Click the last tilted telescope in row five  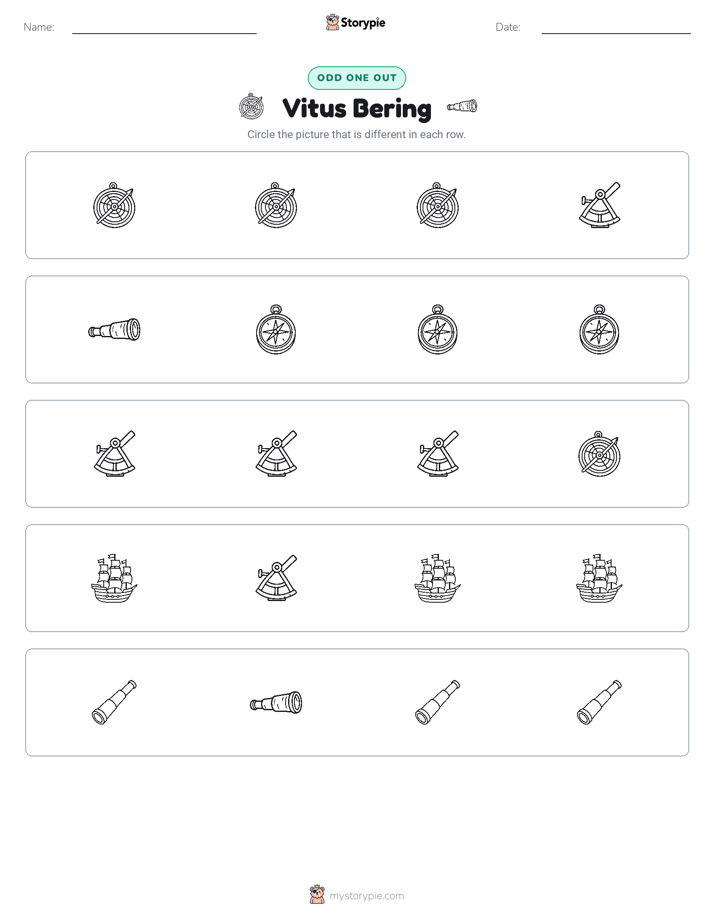[x=599, y=702]
